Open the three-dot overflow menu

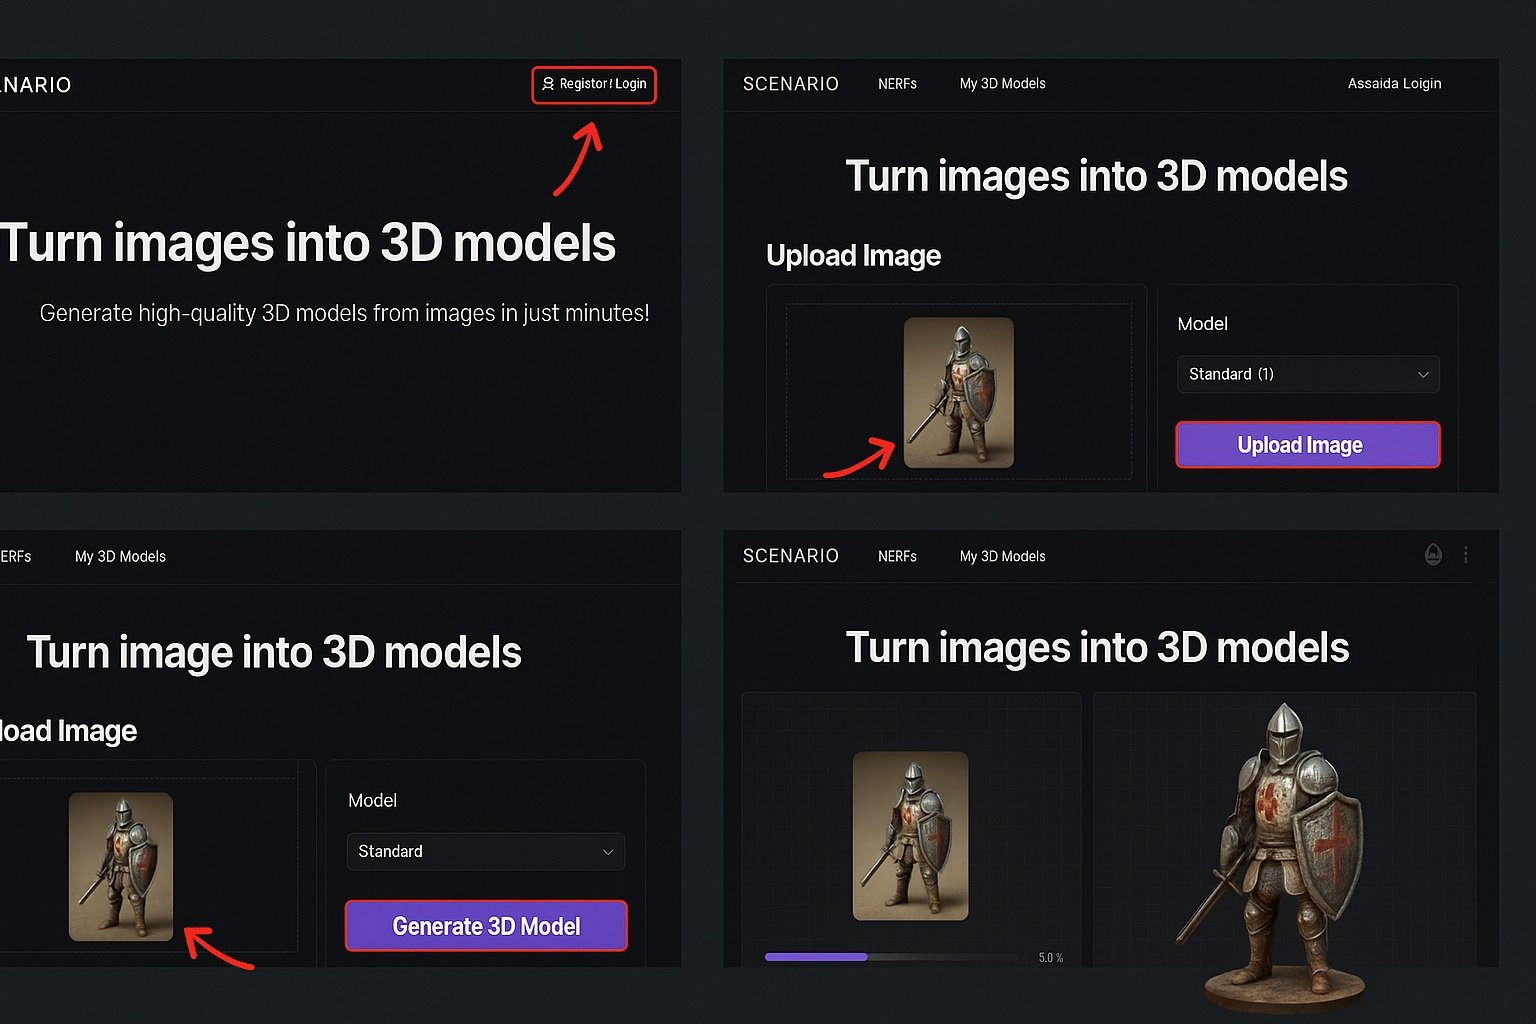click(x=1467, y=554)
